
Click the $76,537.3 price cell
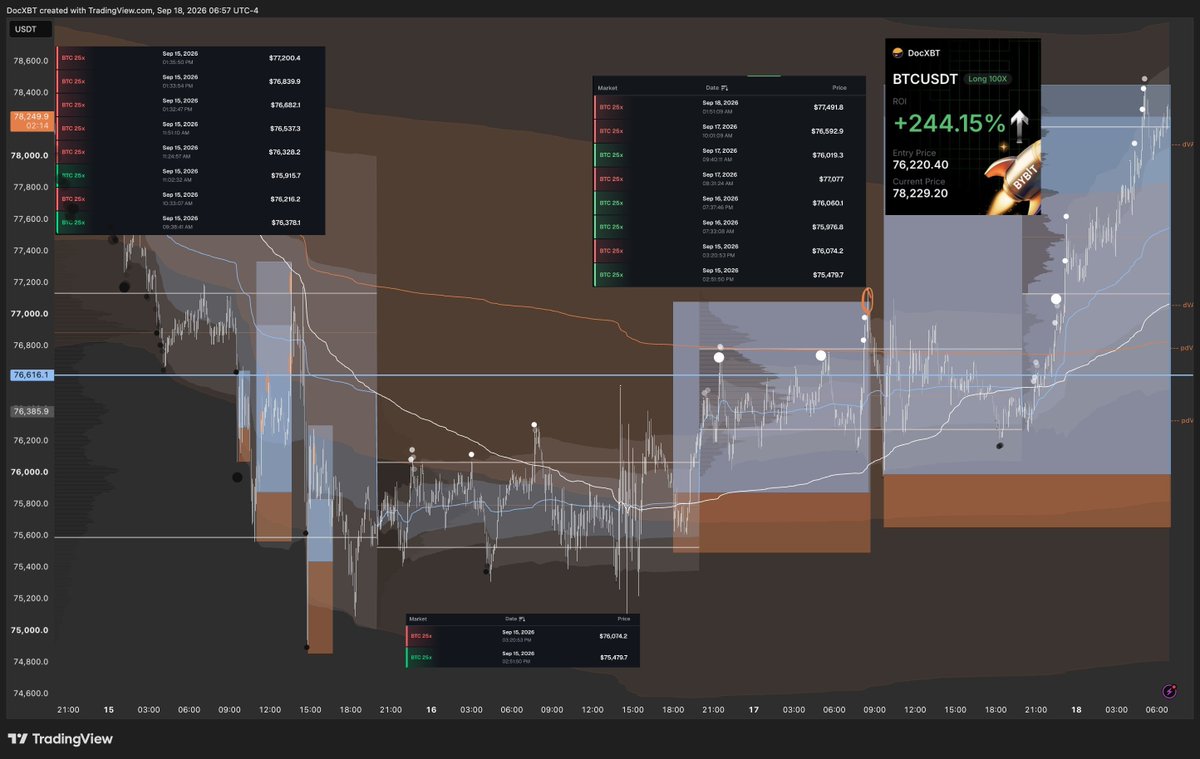tap(285, 128)
